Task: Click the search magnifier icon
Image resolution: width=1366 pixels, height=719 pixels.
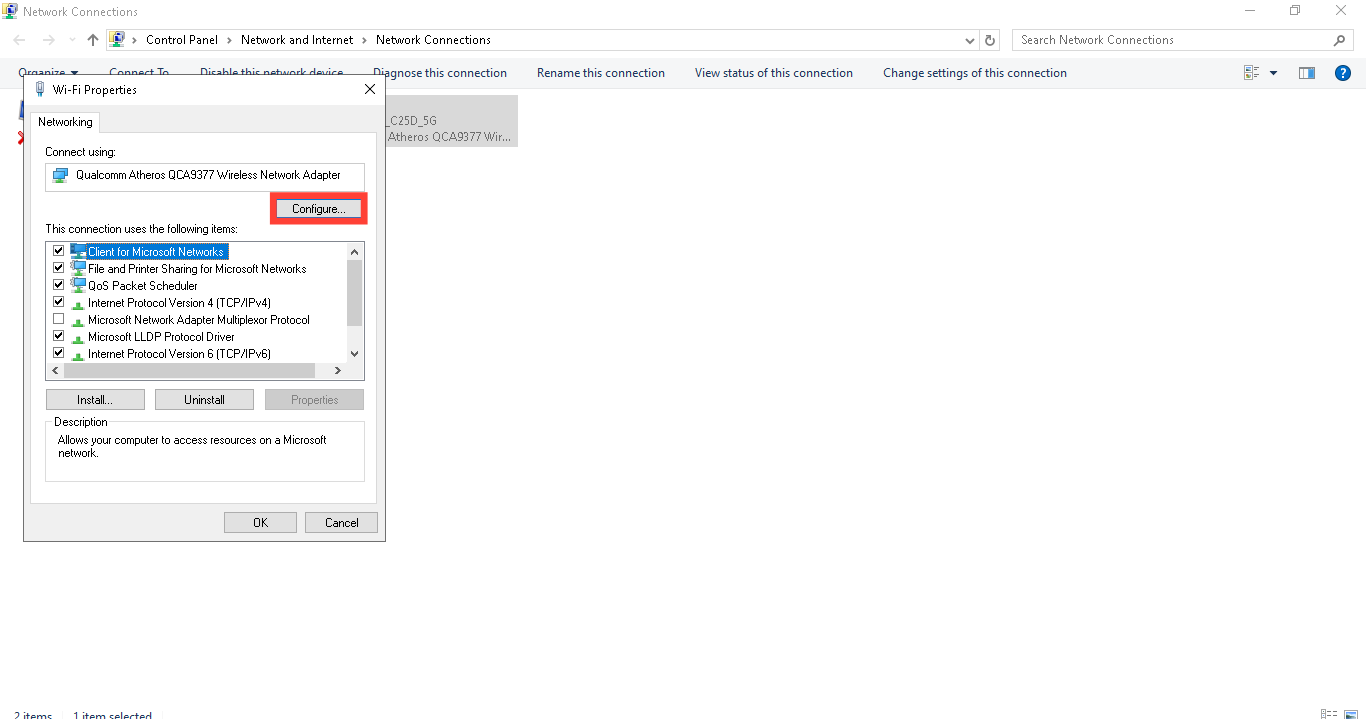Action: pos(1340,40)
